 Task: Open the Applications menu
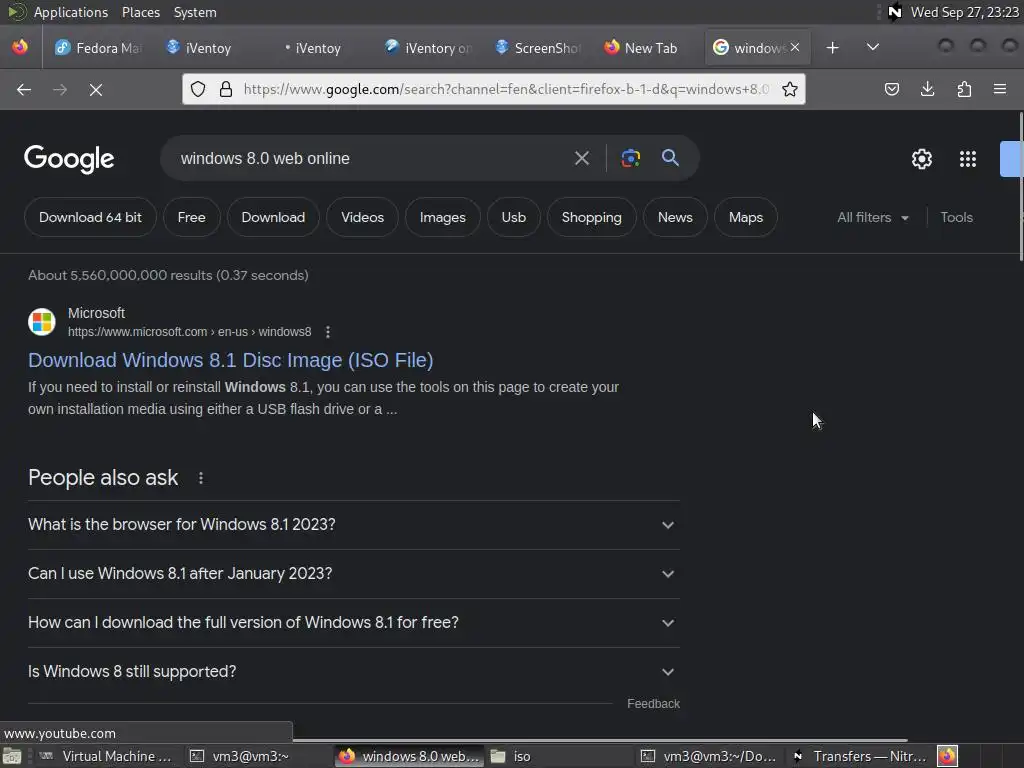(x=71, y=12)
